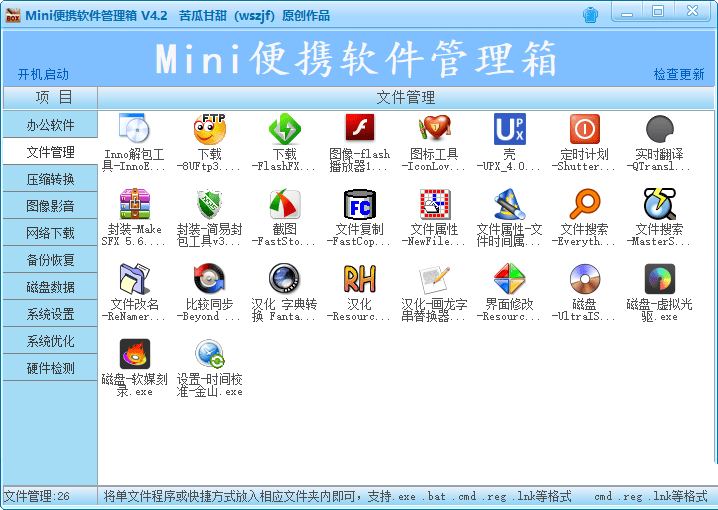Open the FlashFXP download icon
Viewport: 718px width, 510px height.
point(285,129)
